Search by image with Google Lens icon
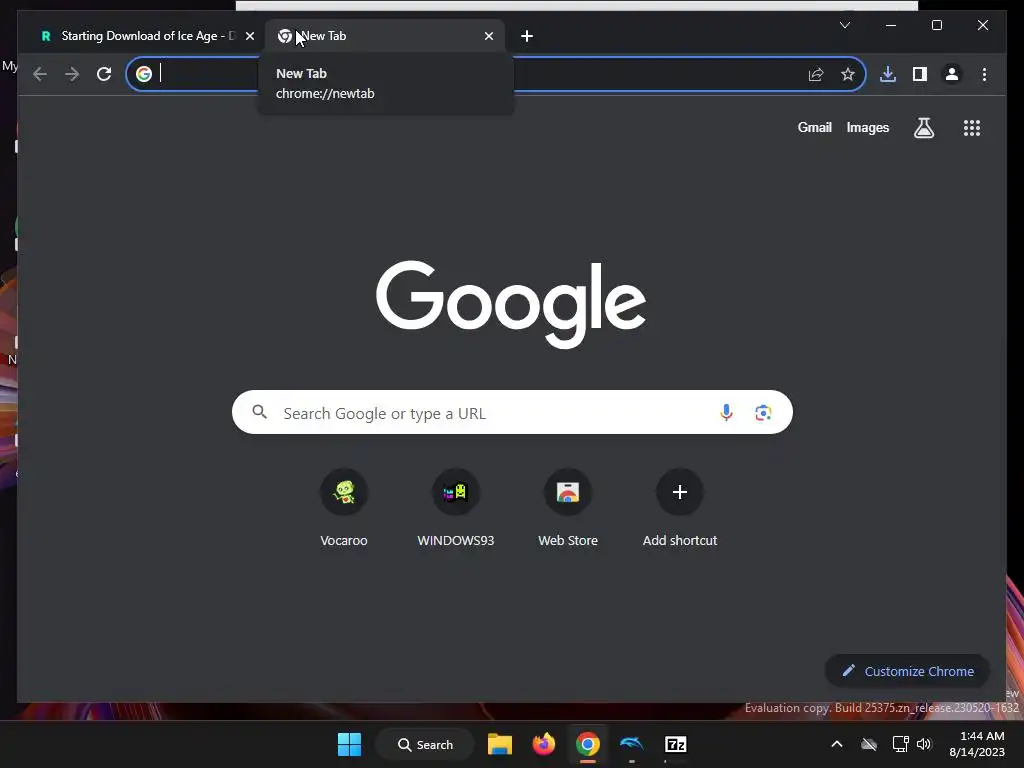This screenshot has width=1024, height=768. [x=763, y=413]
